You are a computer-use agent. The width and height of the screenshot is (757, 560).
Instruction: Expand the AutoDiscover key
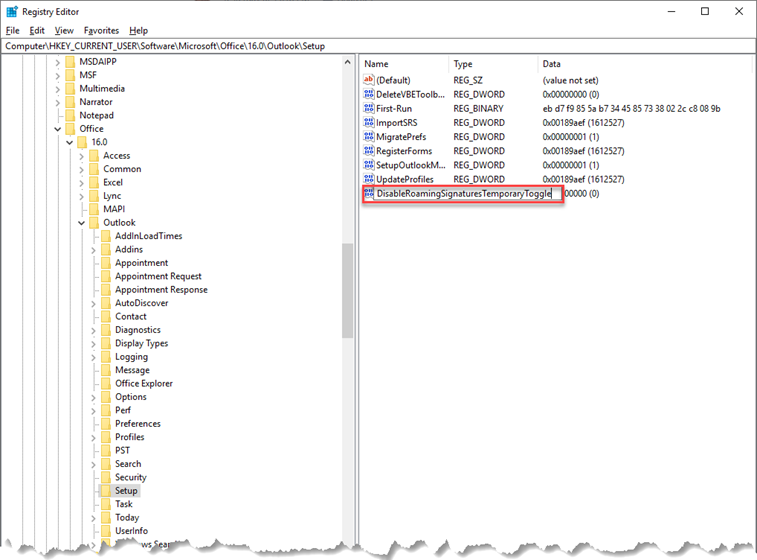click(94, 304)
